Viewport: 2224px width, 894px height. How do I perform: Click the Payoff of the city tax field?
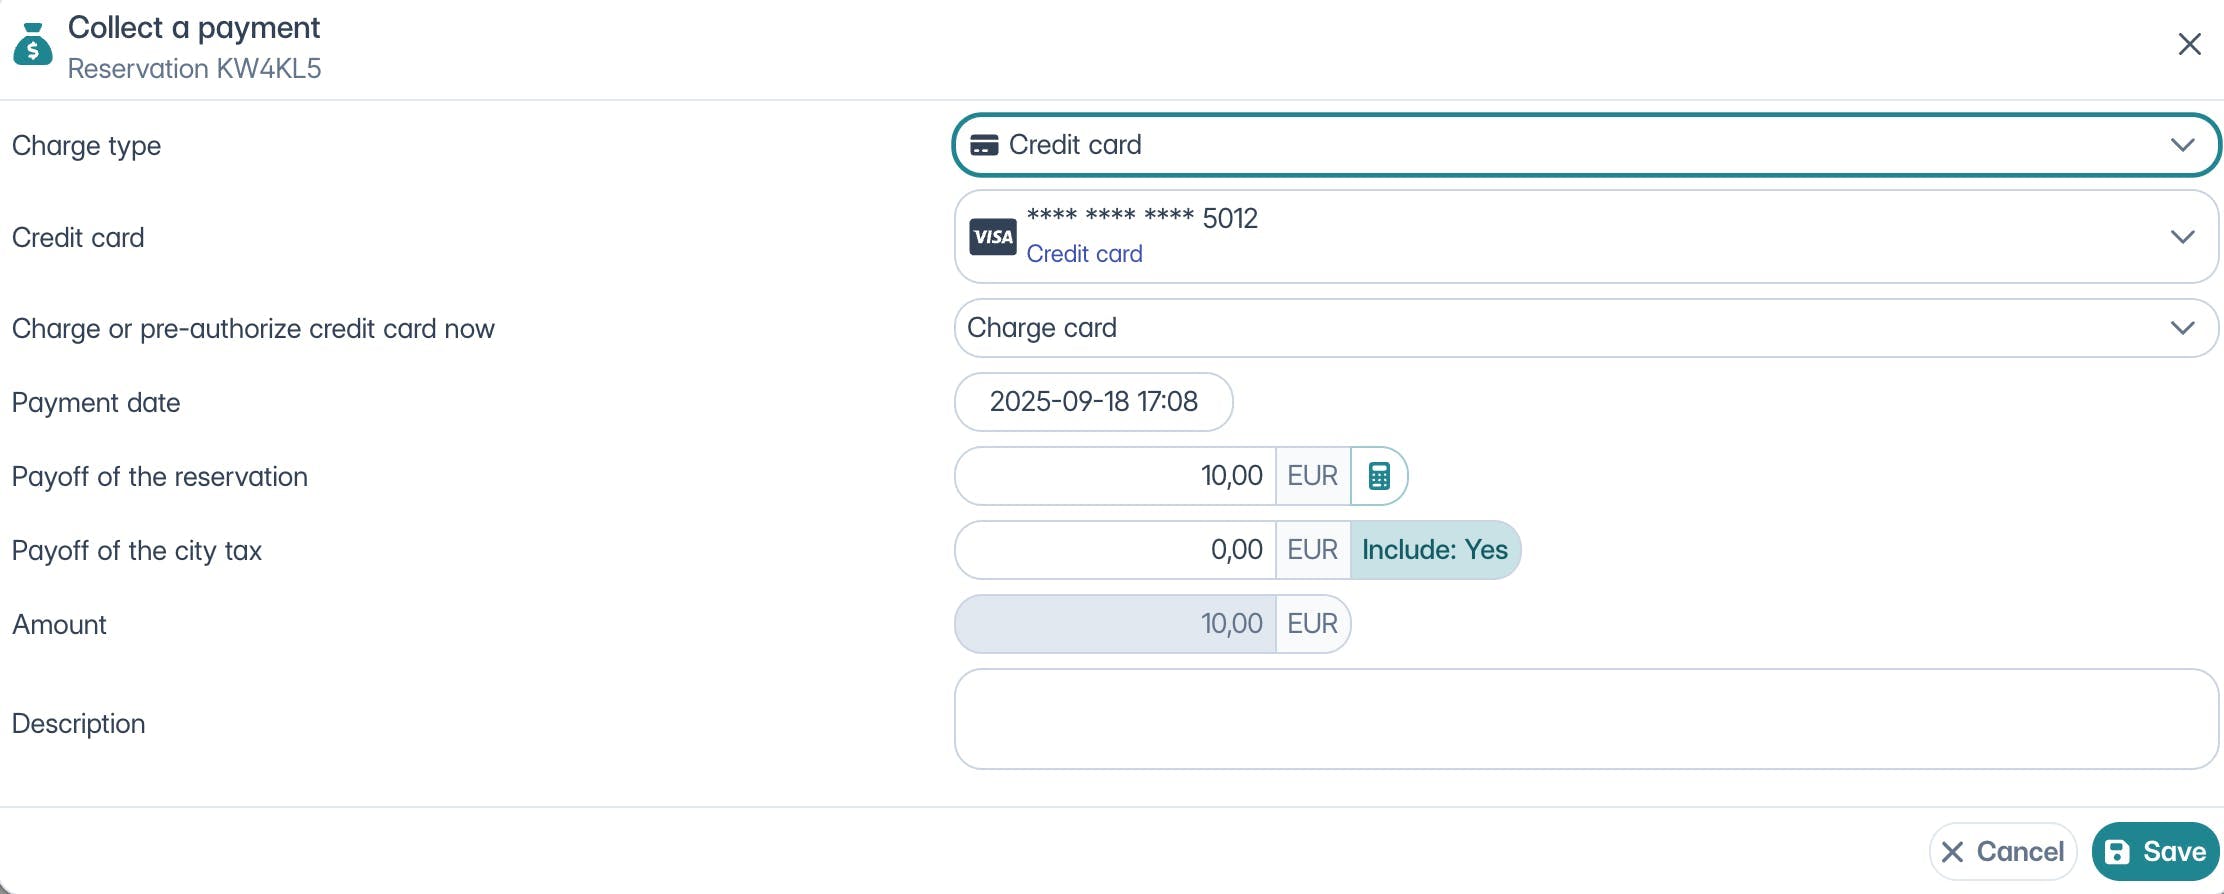click(x=1115, y=550)
